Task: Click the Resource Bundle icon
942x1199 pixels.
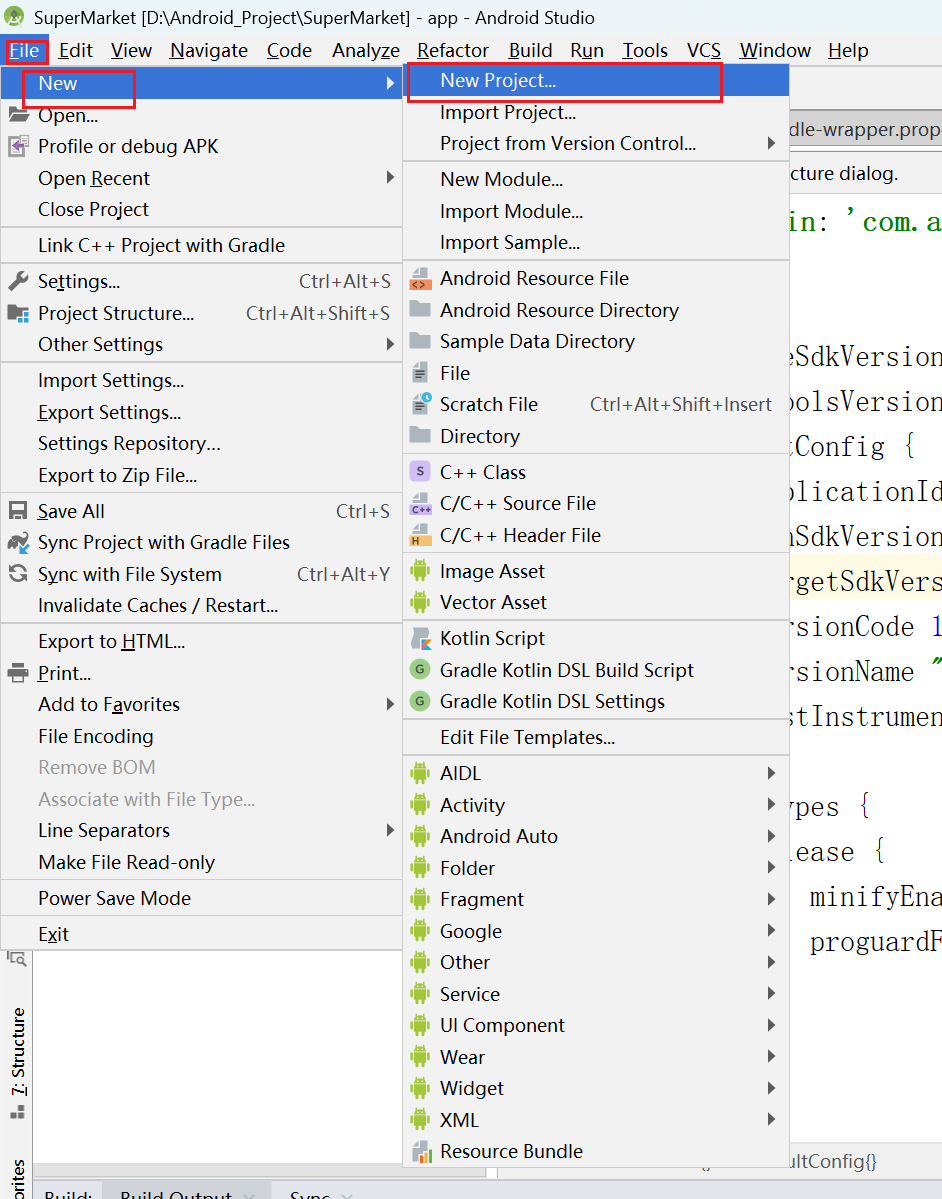Action: (x=421, y=1152)
